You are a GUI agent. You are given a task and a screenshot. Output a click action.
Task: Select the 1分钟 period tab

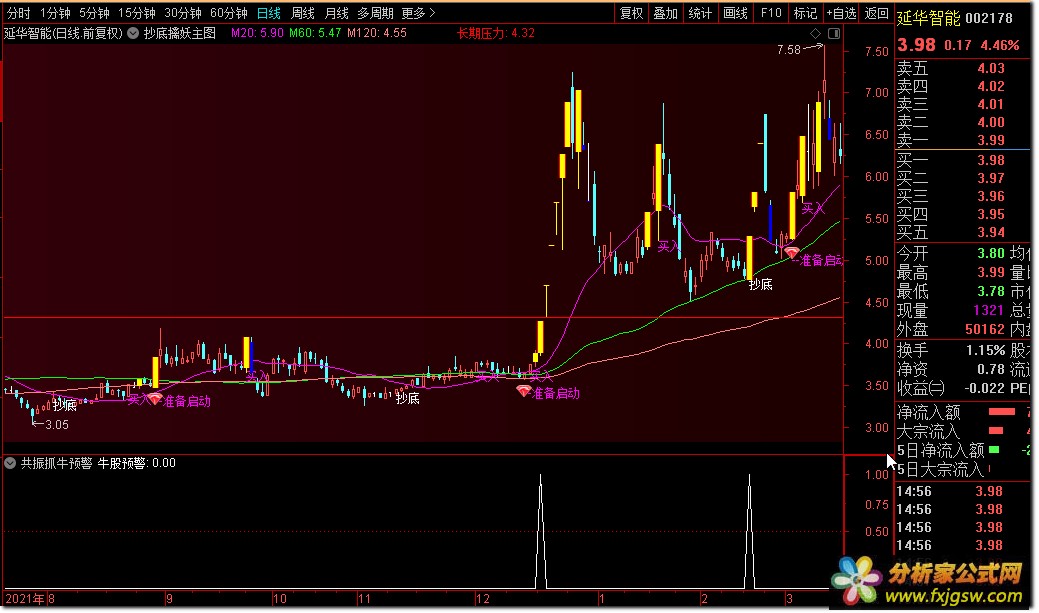(x=55, y=13)
